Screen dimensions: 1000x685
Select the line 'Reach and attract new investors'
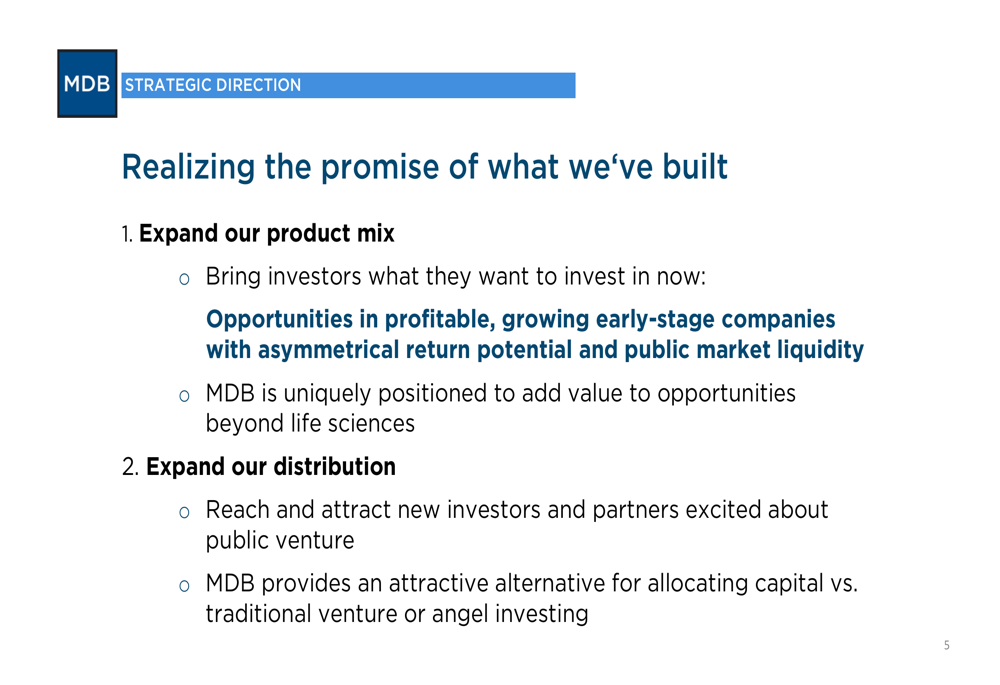pos(516,511)
